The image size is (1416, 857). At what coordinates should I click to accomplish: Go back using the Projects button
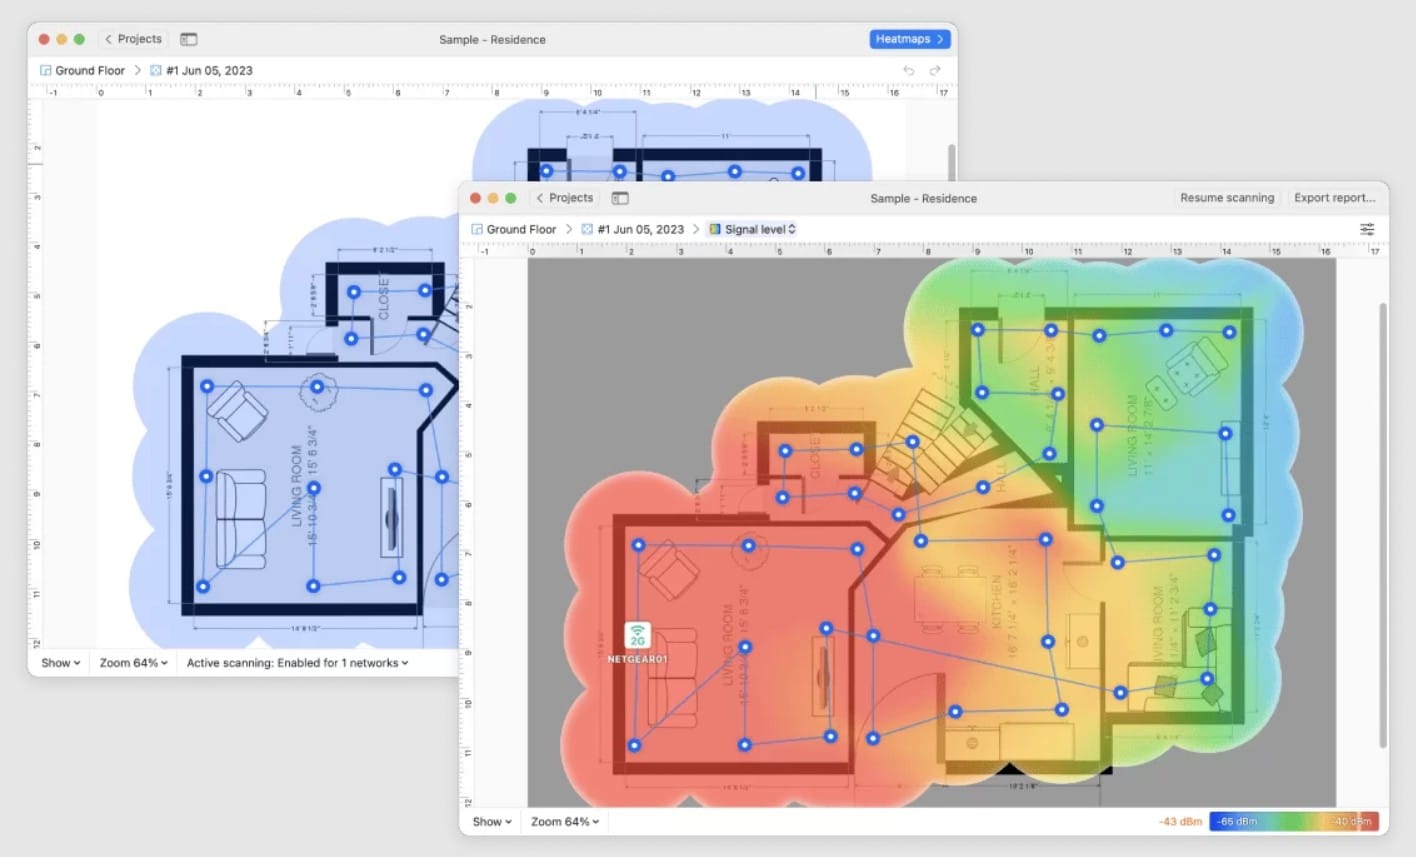click(565, 198)
